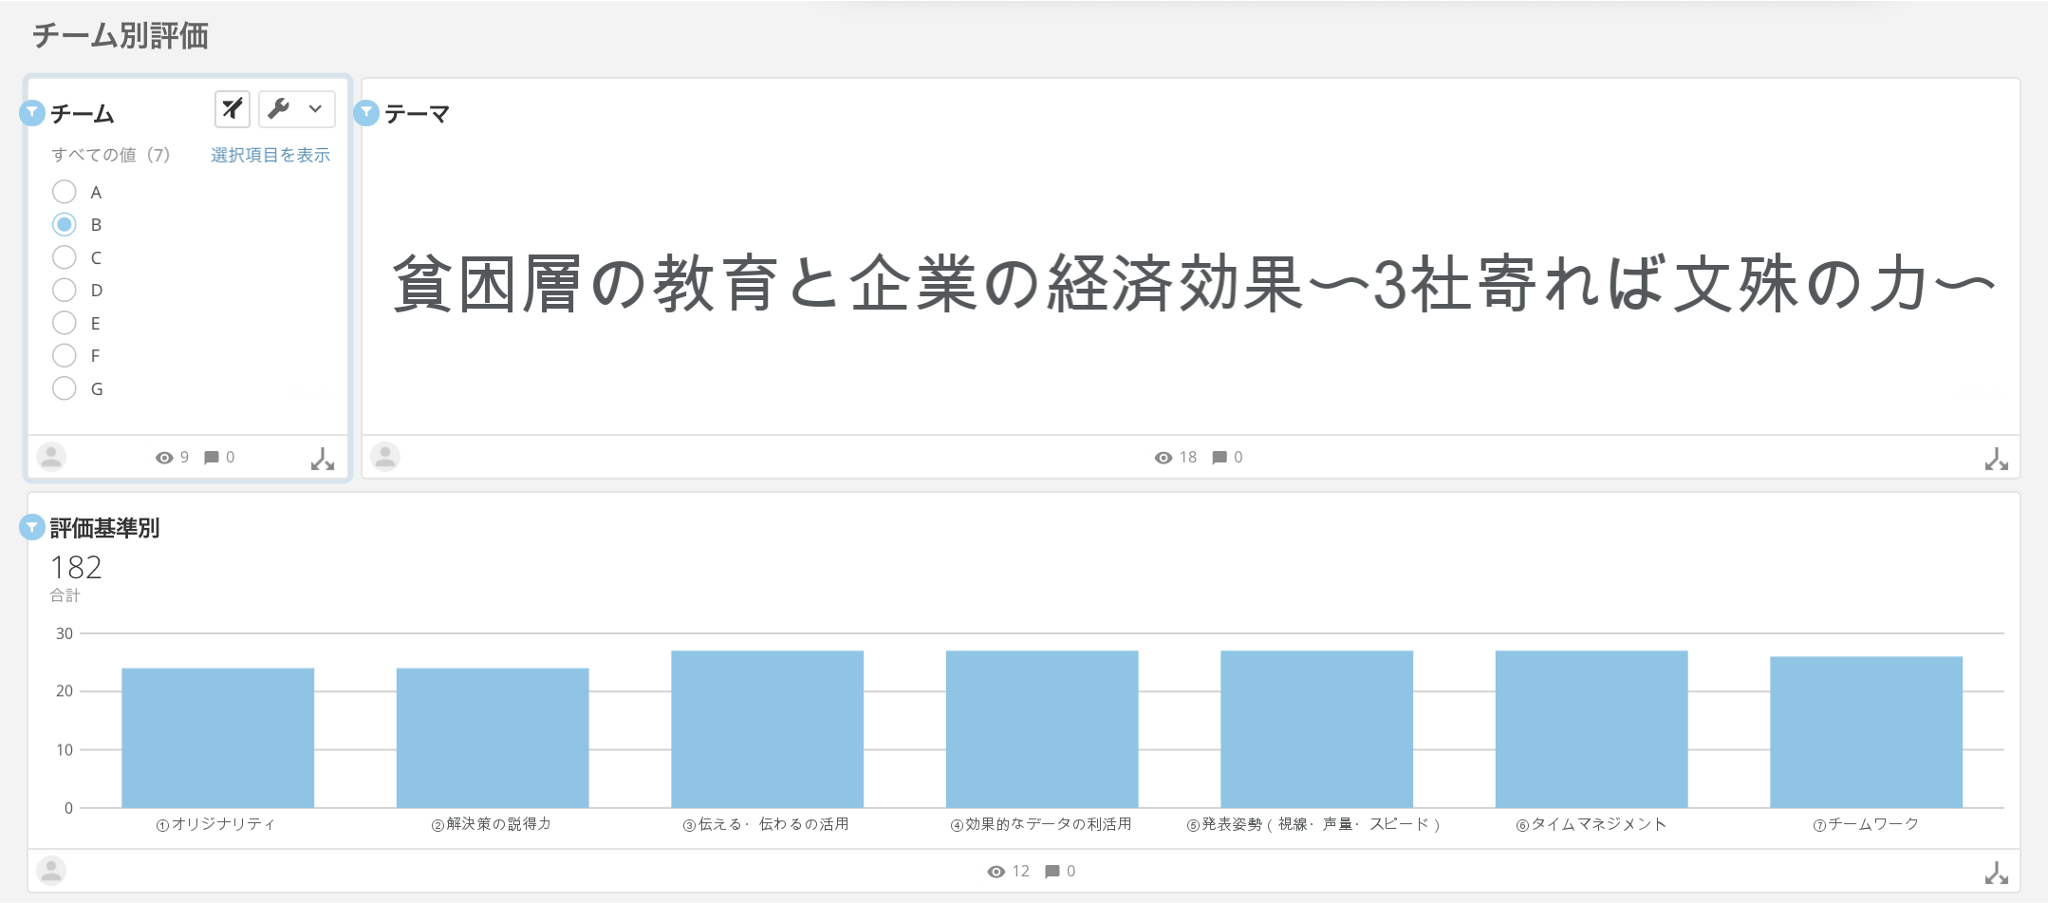Click the funnel icon beside テーマ title

[x=367, y=112]
